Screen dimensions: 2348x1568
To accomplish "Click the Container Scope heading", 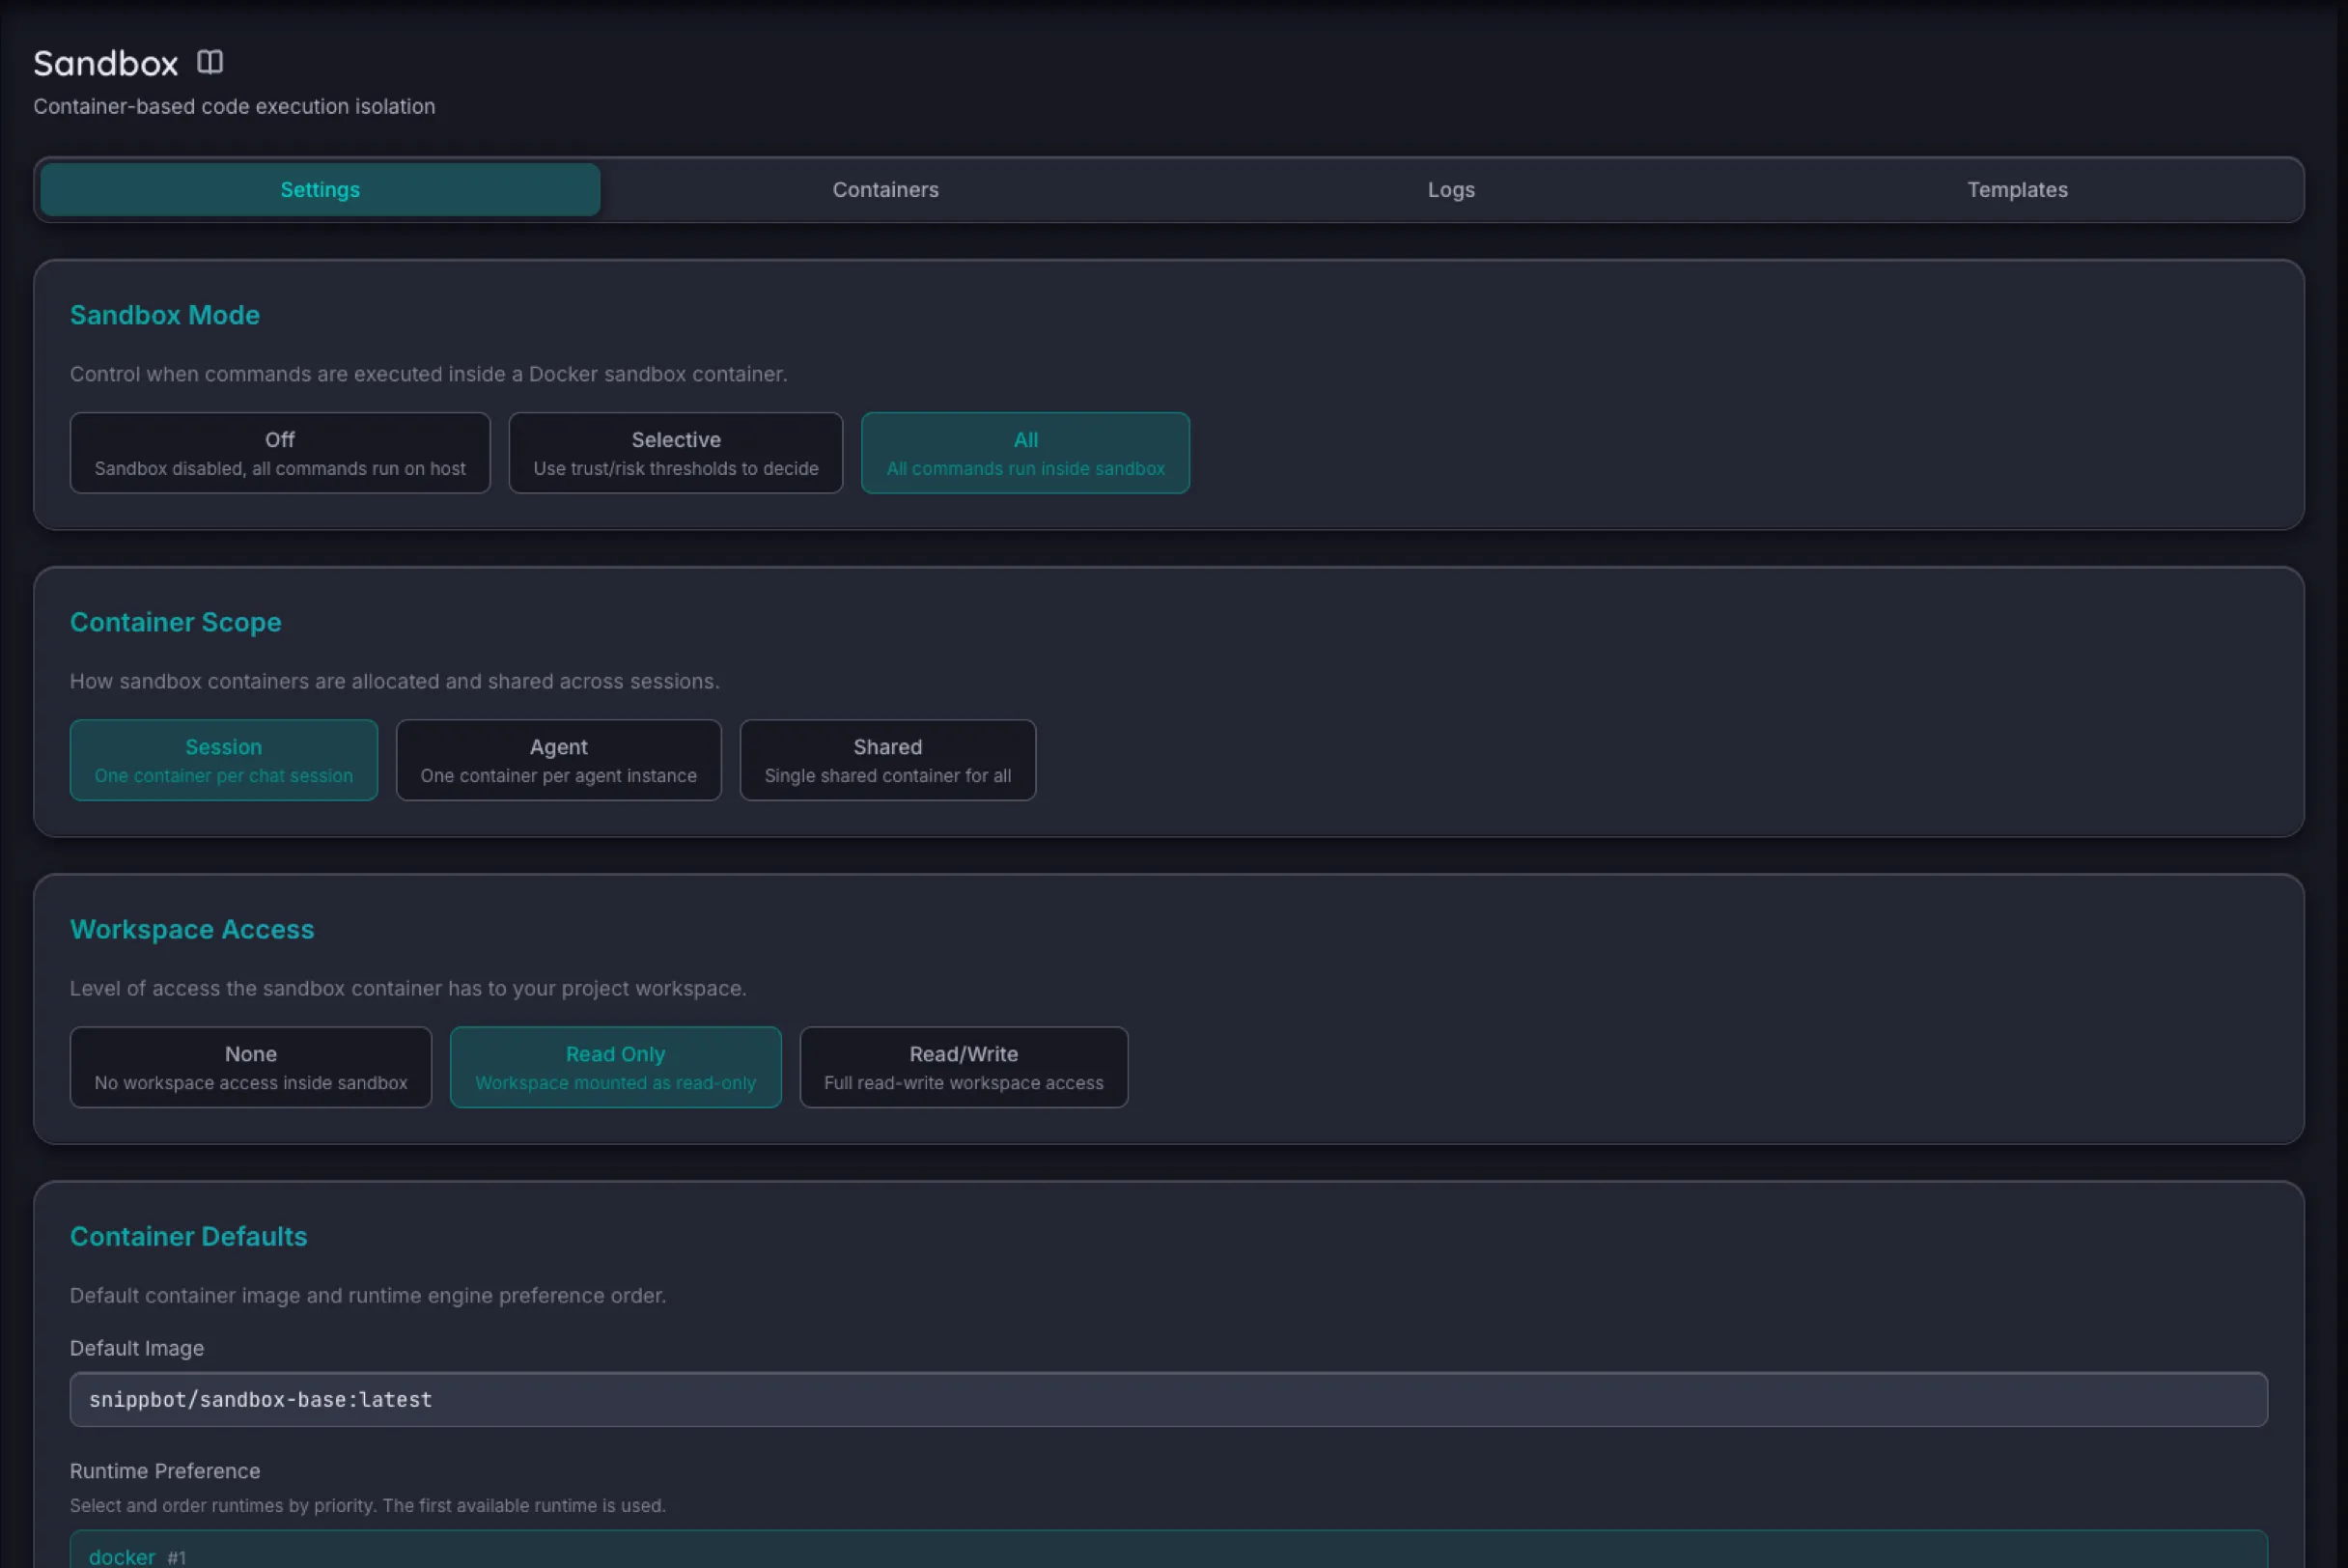I will (x=176, y=622).
